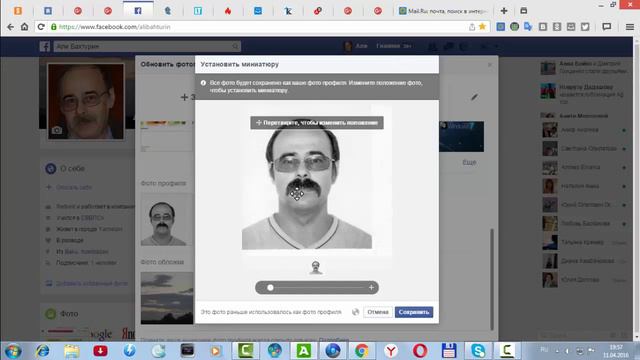
Task: Click the share icon in address bar
Action: (472, 27)
